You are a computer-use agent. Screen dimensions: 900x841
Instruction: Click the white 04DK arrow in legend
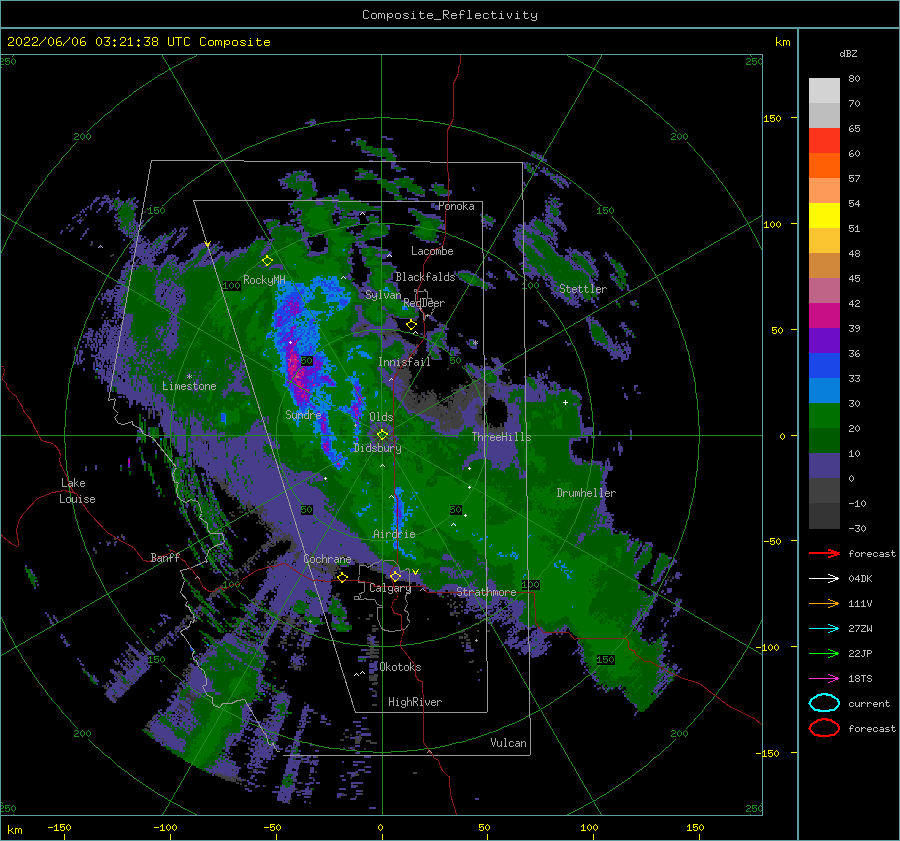825,579
